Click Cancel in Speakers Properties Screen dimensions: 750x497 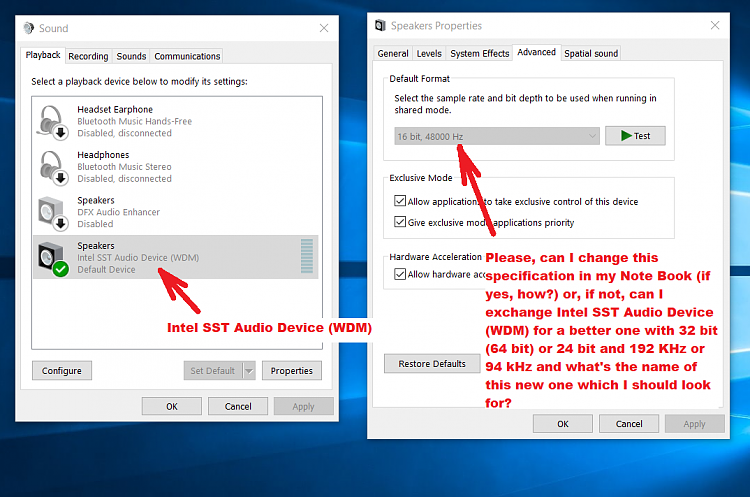point(629,423)
